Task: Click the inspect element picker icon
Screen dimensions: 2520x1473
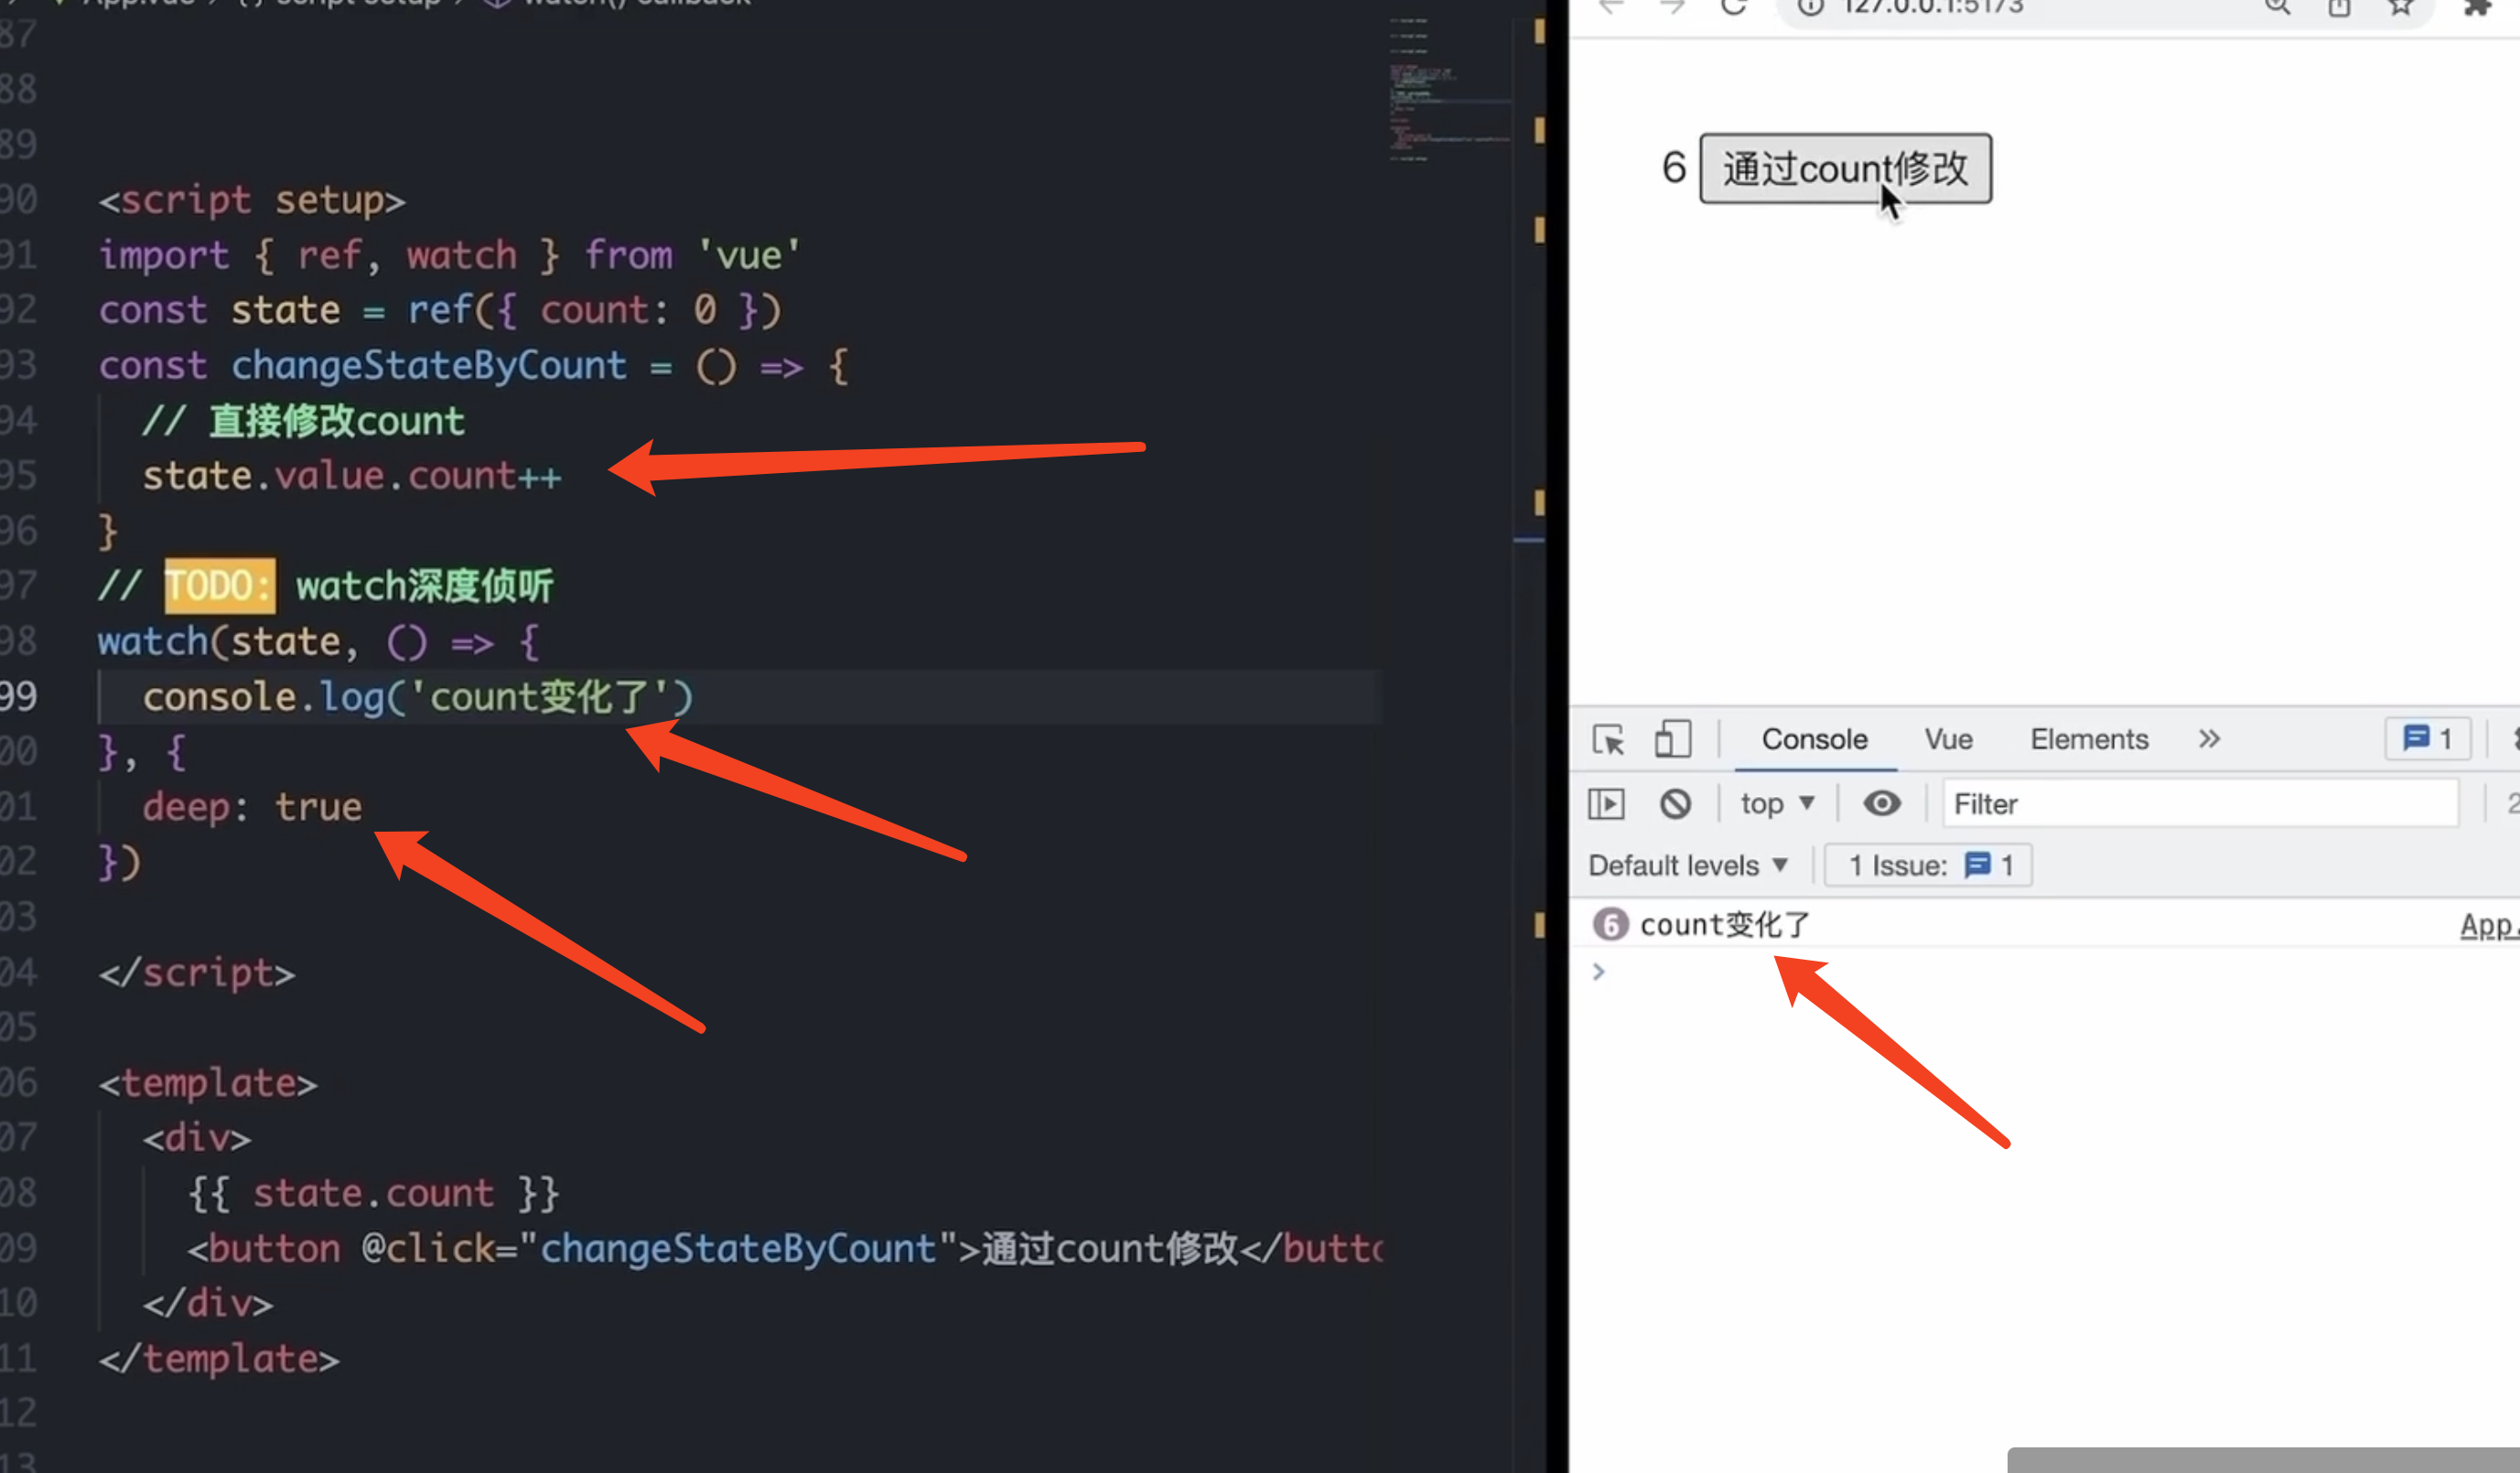Action: click(1608, 740)
